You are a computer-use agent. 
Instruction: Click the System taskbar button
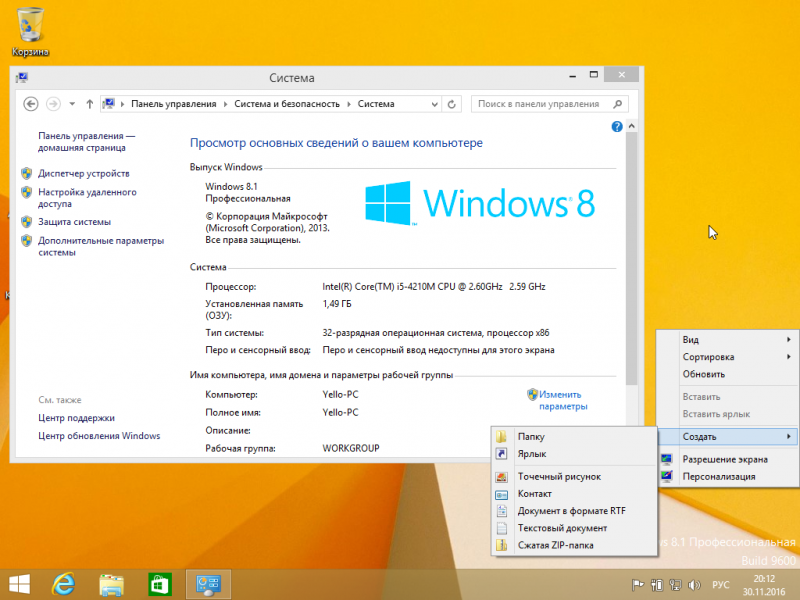(208, 585)
